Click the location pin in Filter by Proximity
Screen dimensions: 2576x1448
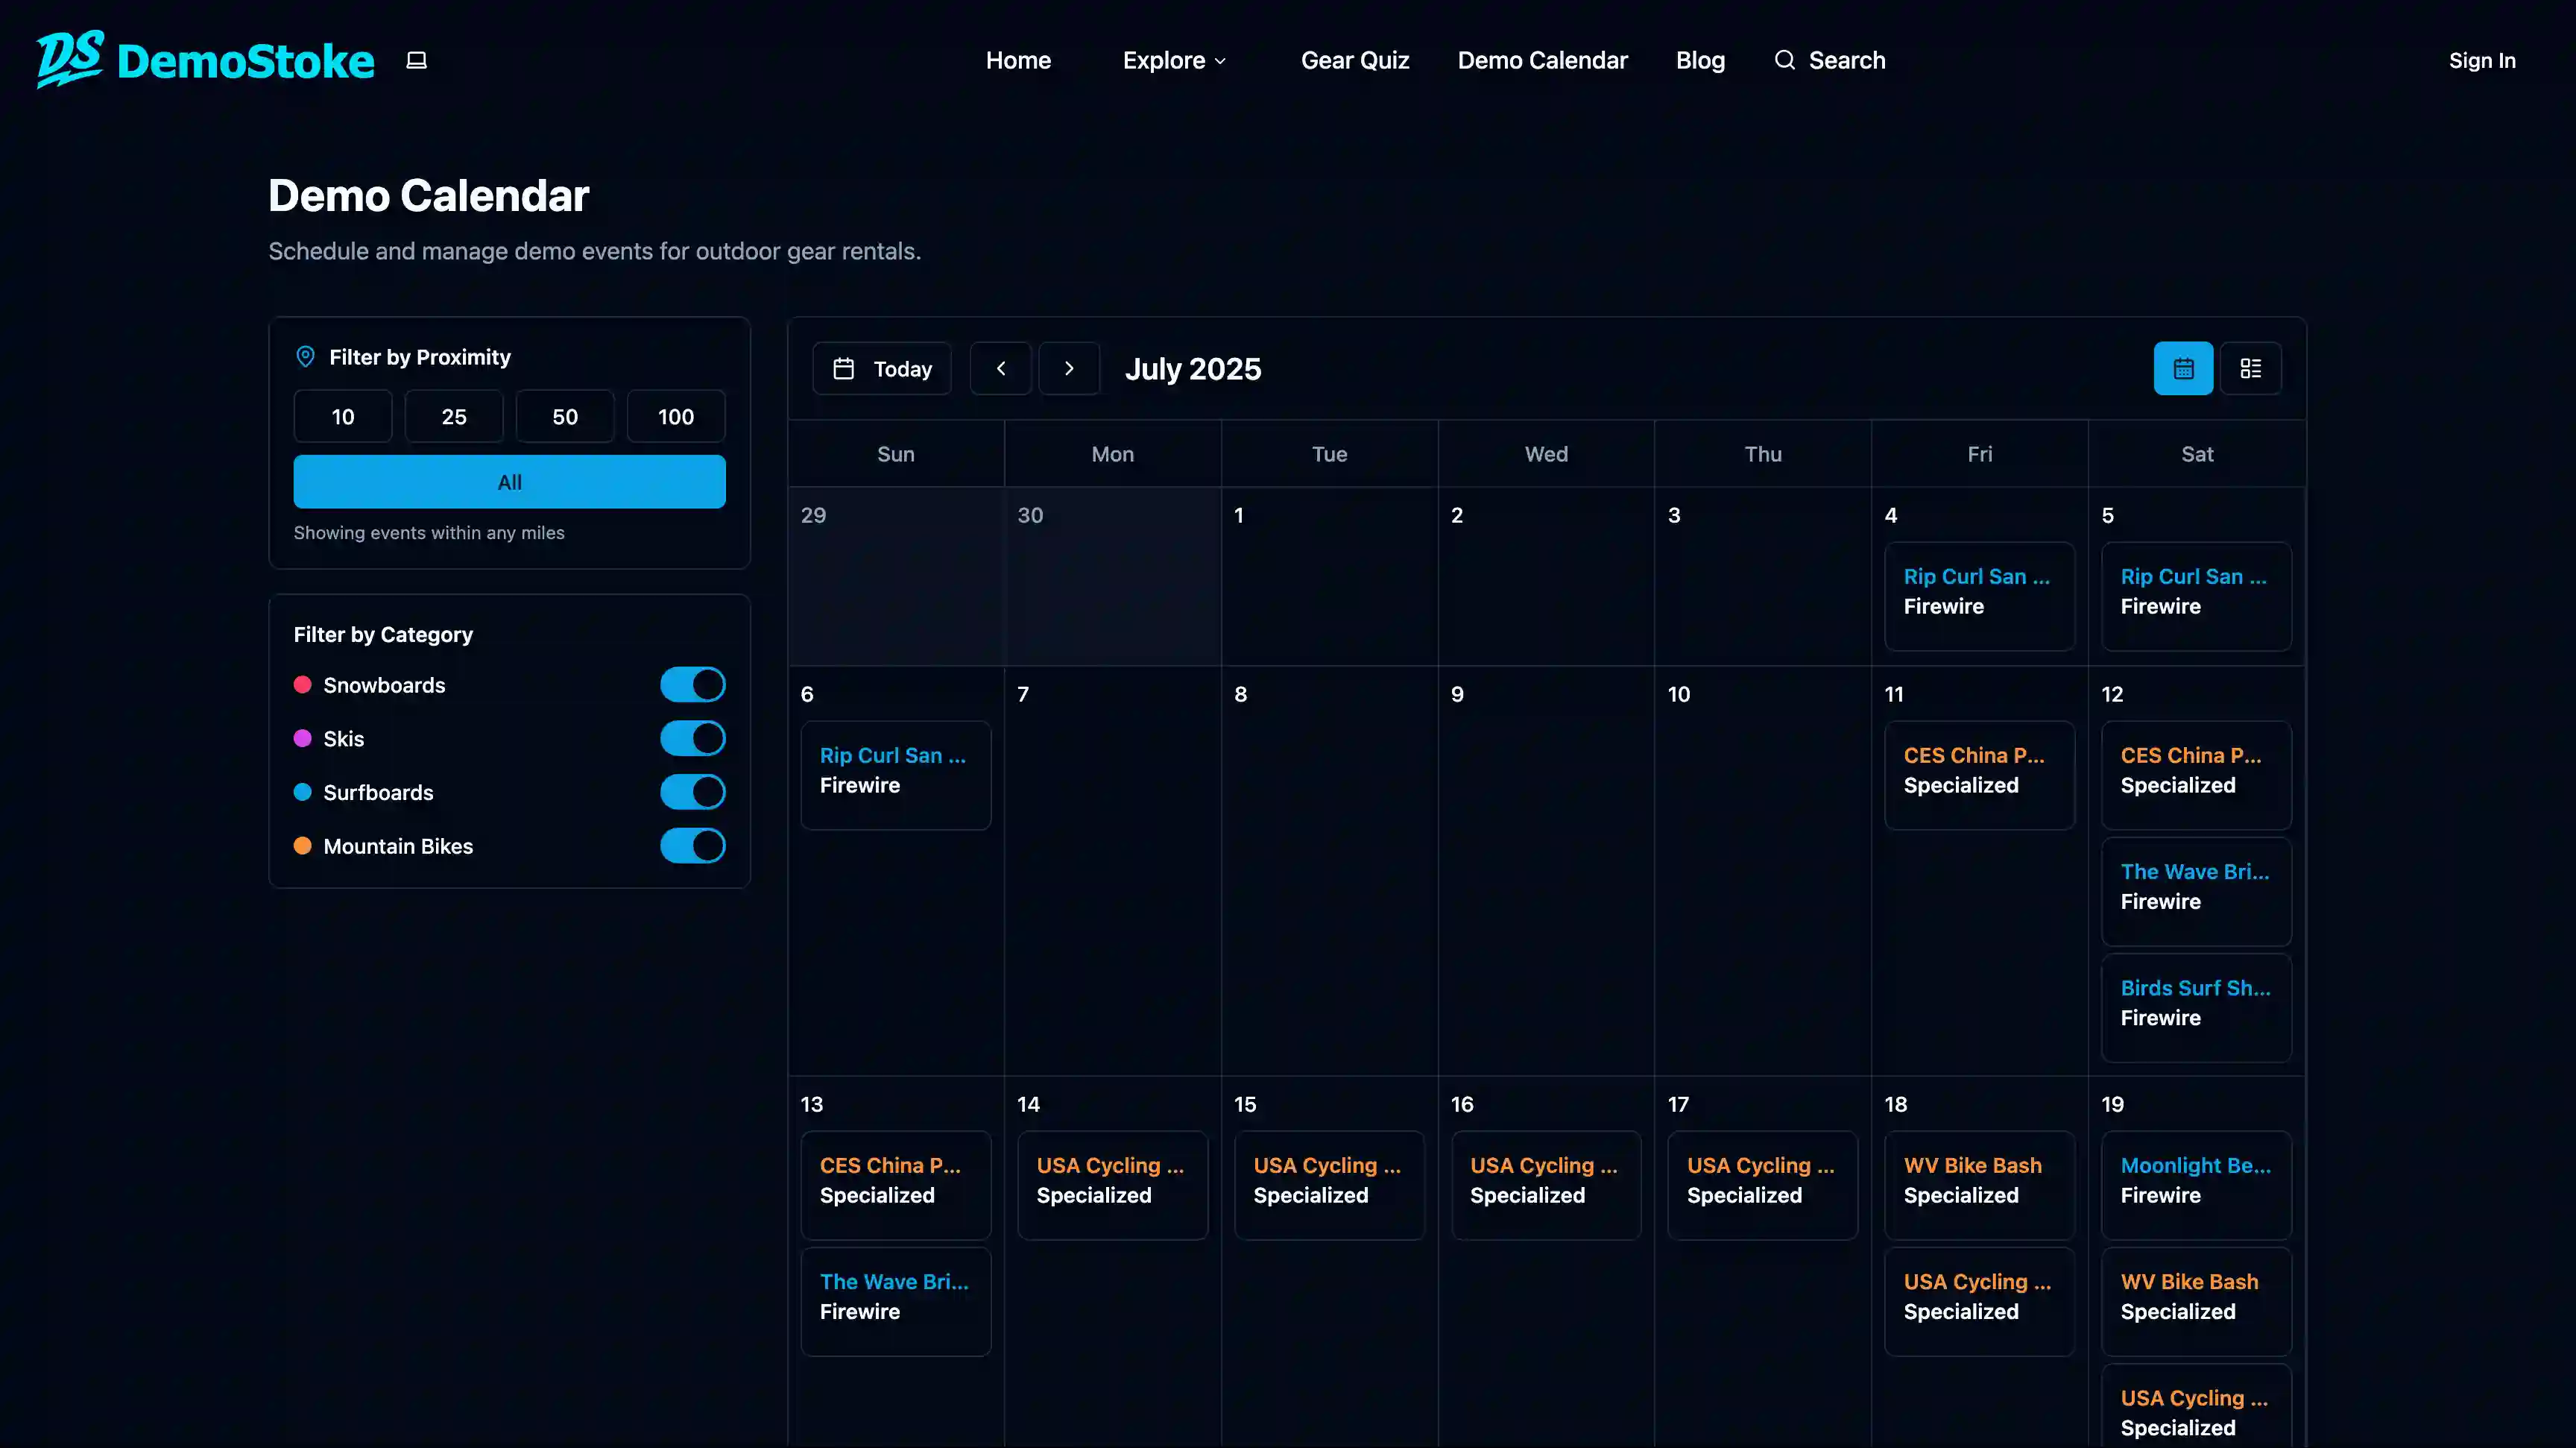305,356
